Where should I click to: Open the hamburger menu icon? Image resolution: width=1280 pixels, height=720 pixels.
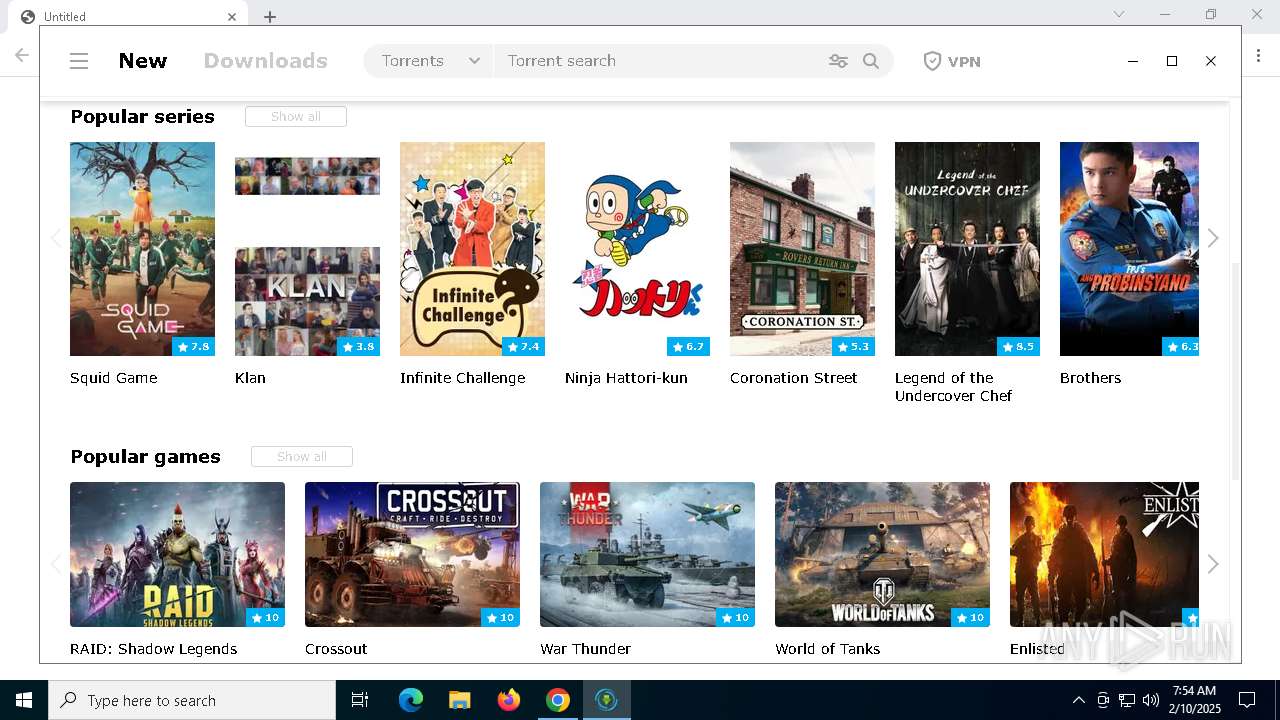79,61
